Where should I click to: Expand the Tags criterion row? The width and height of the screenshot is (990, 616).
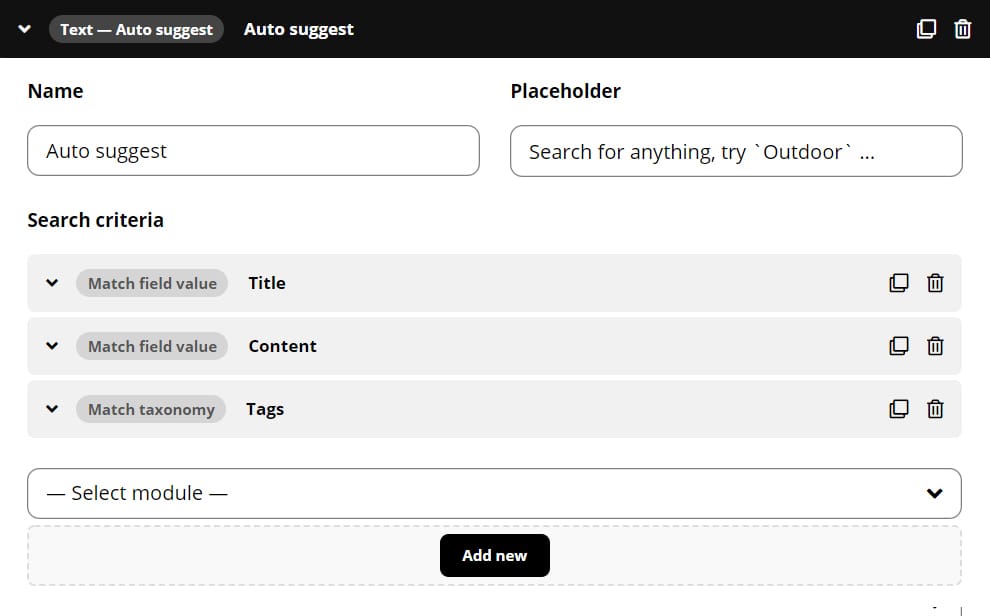53,409
